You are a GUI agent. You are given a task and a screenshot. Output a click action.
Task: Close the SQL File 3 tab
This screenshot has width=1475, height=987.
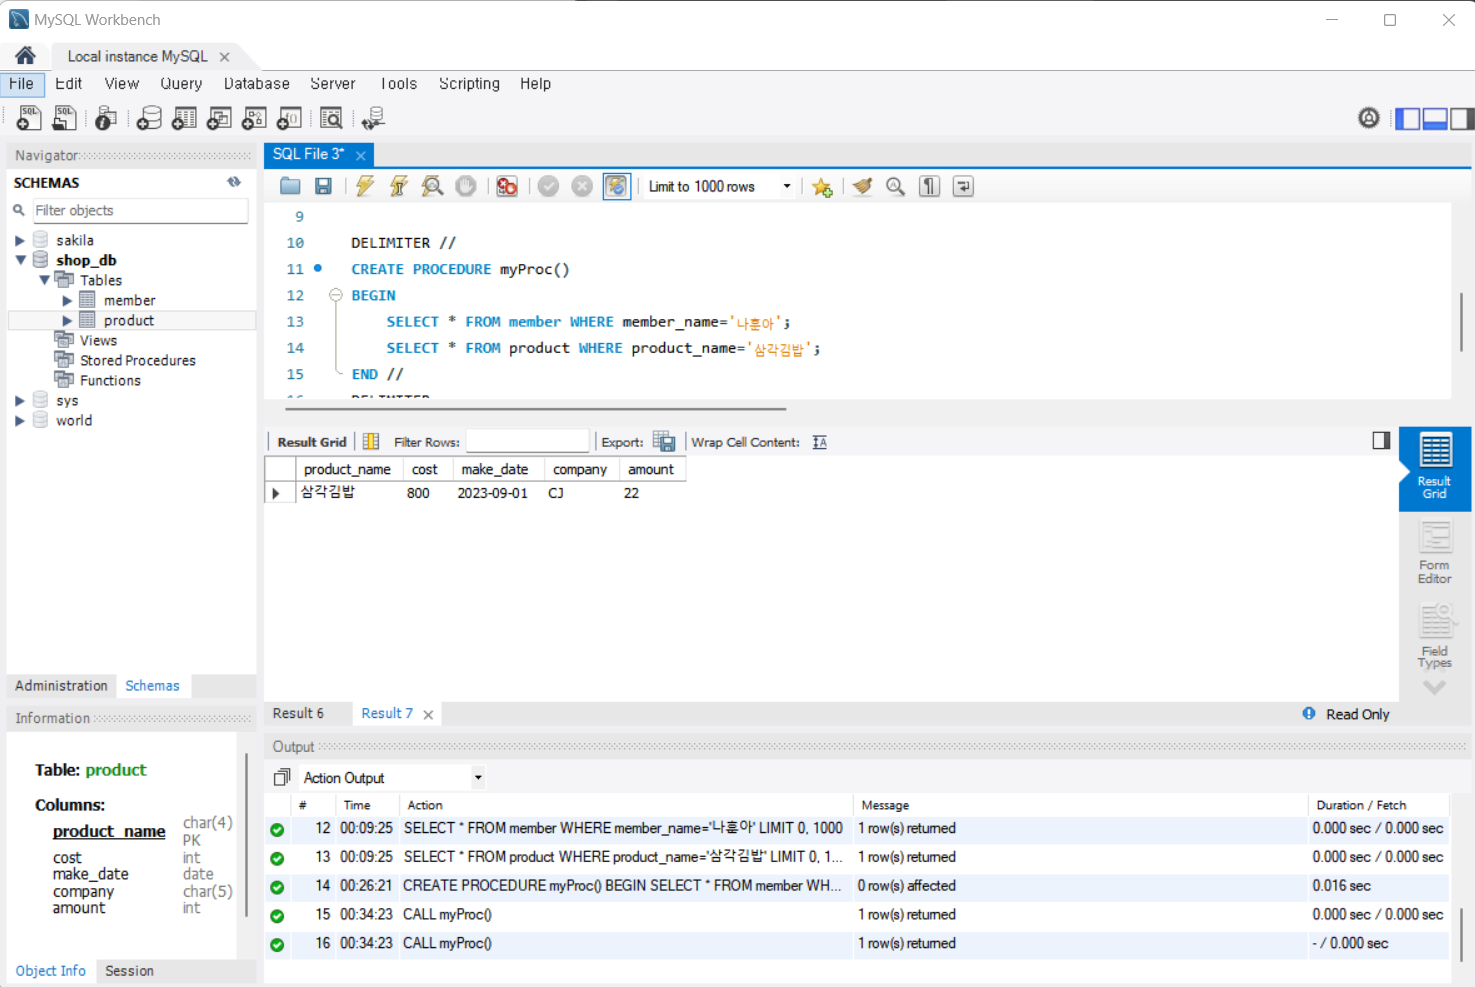pyautogui.click(x=360, y=155)
